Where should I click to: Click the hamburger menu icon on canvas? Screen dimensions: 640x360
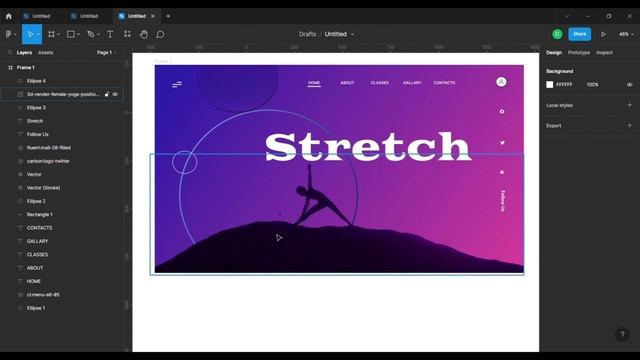(177, 84)
